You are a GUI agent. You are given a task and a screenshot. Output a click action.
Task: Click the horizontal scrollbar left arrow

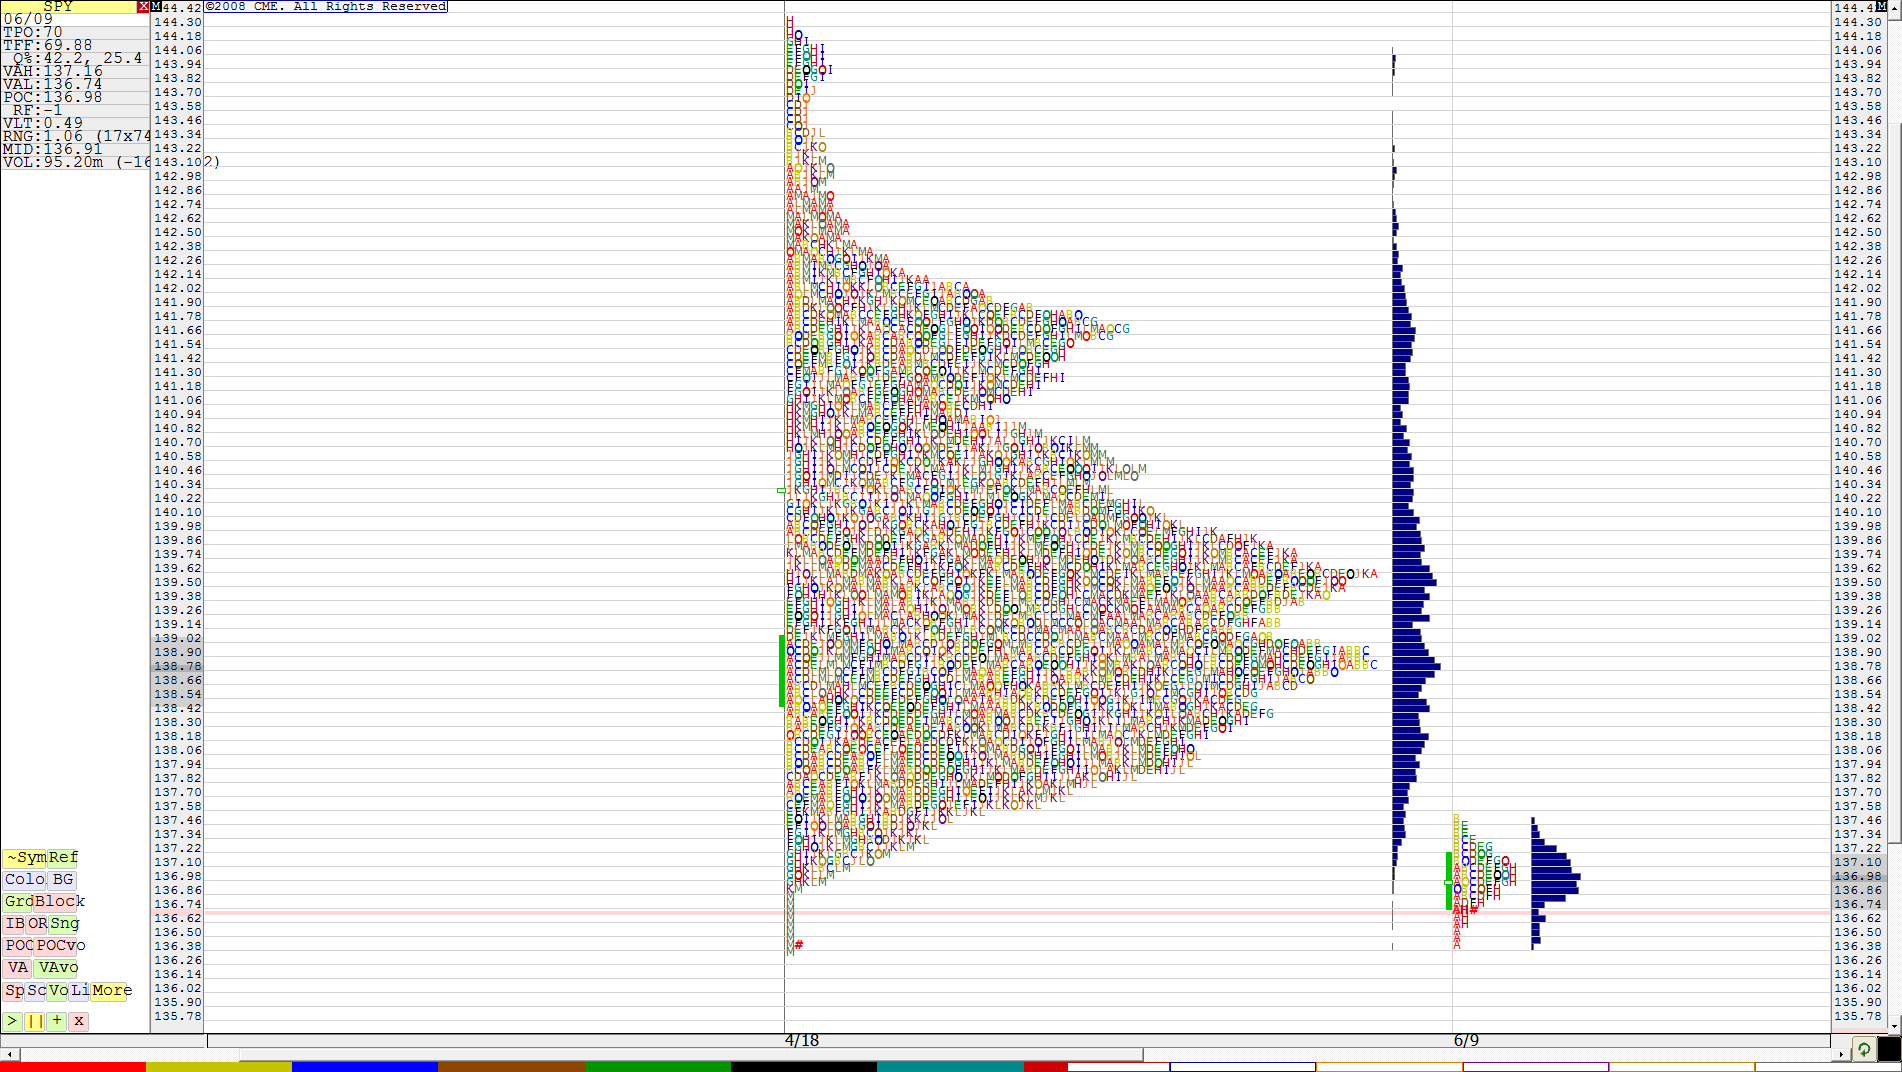click(9, 1054)
